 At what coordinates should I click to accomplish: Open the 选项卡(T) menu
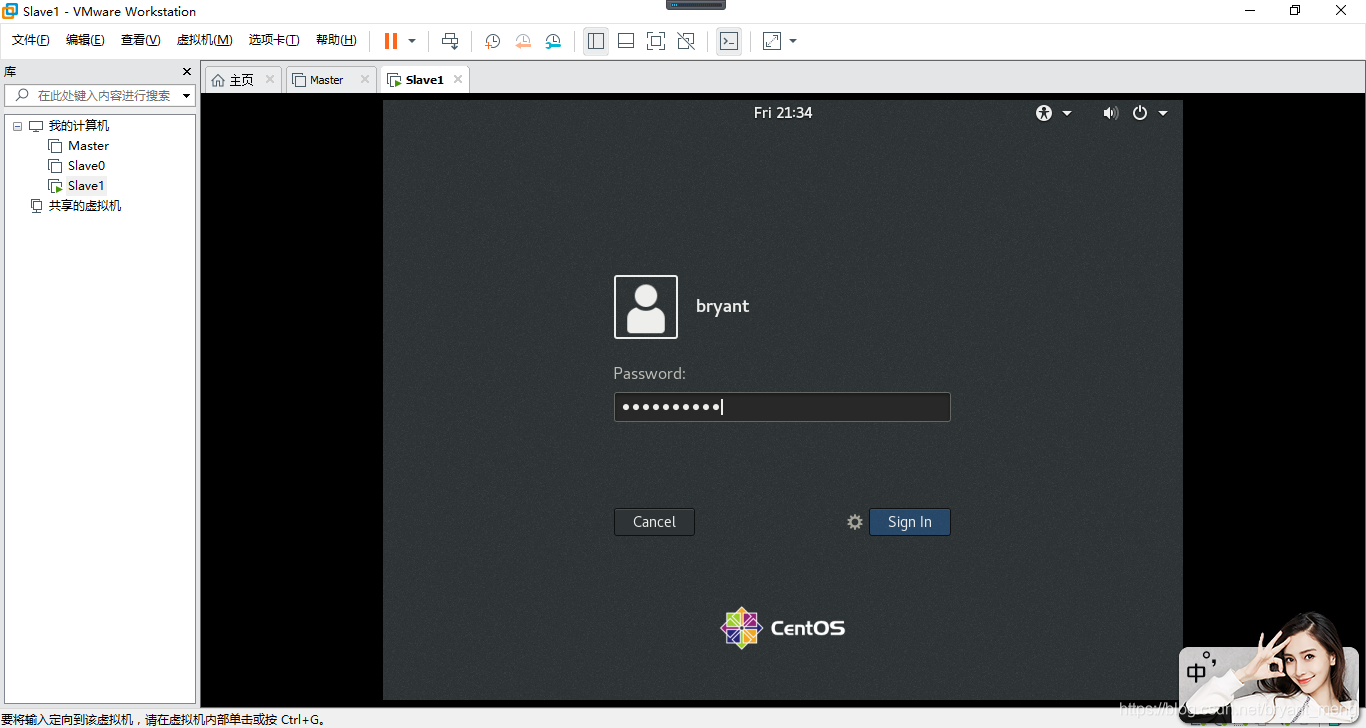coord(274,40)
